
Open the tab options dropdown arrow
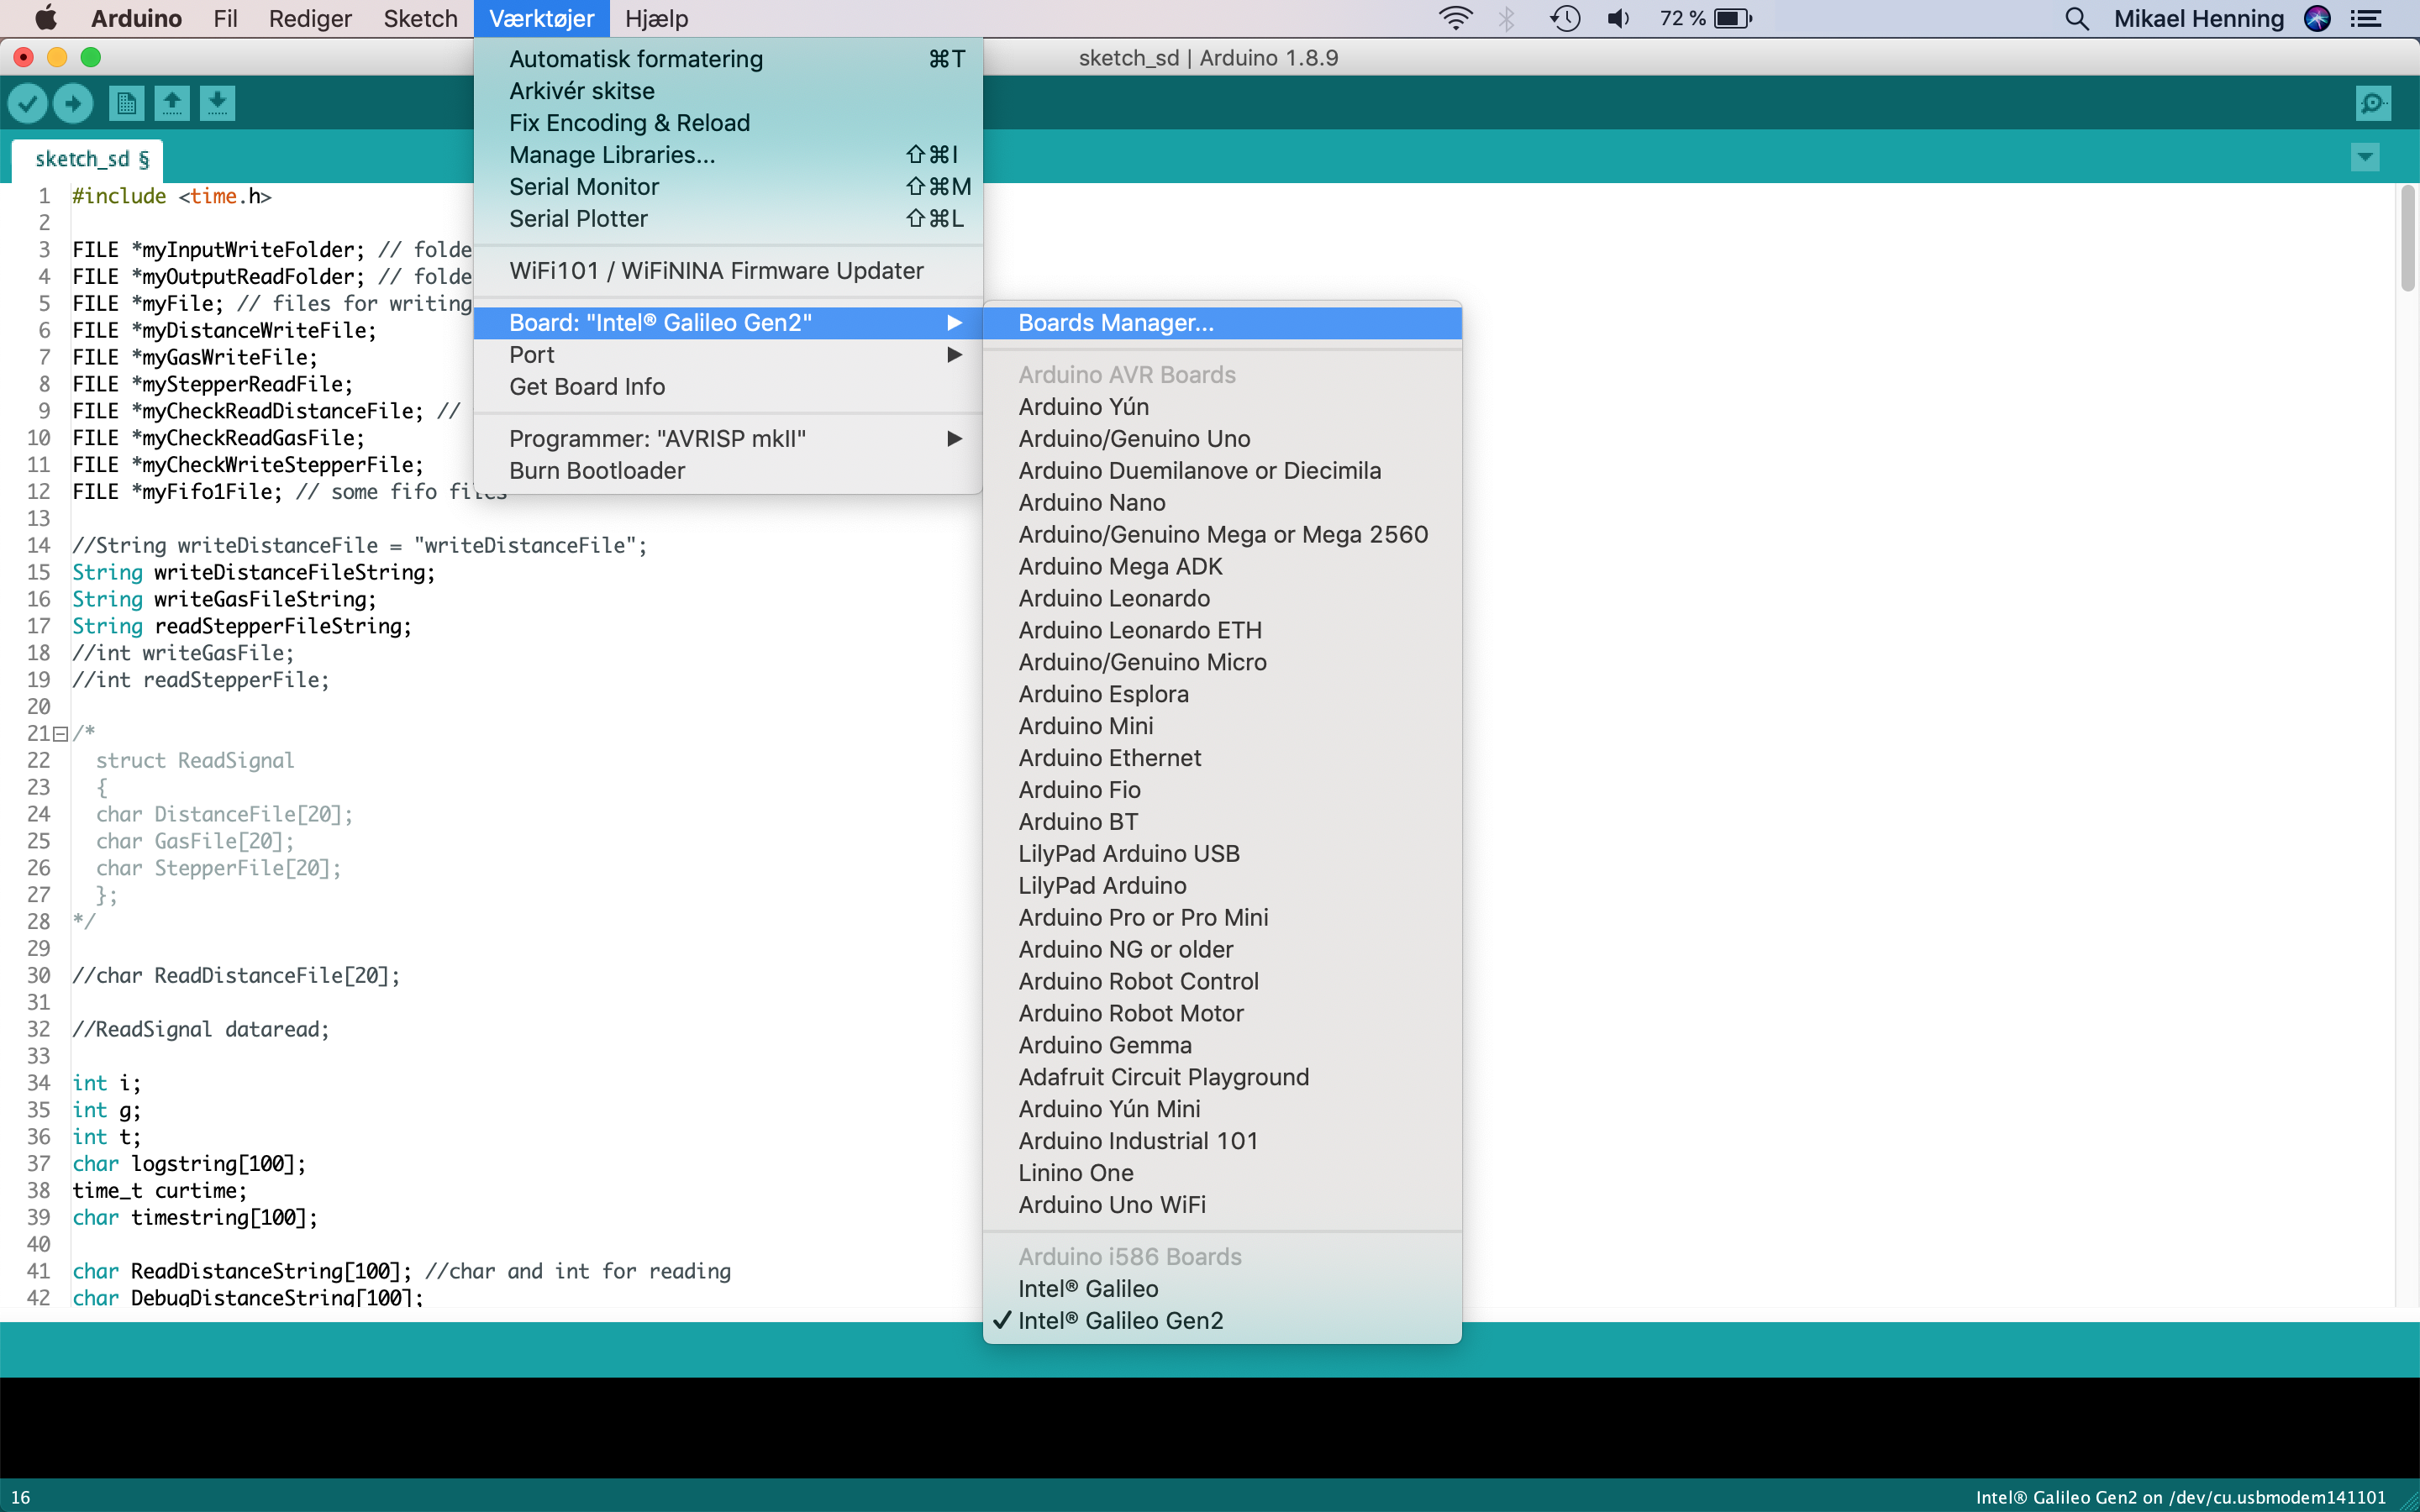coord(2365,157)
